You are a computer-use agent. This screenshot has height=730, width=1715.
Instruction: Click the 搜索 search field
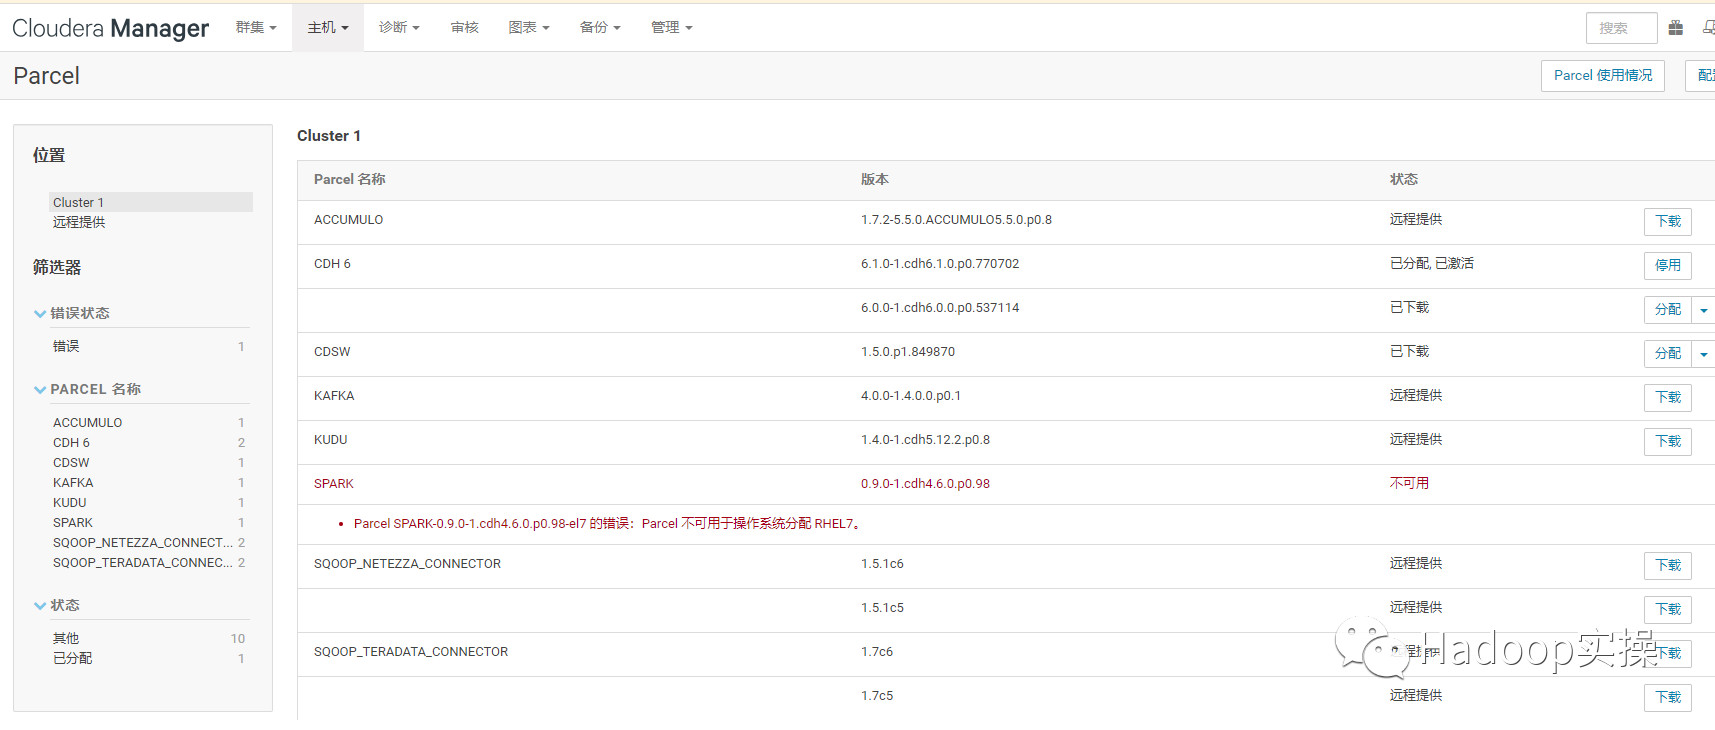[x=1621, y=28]
